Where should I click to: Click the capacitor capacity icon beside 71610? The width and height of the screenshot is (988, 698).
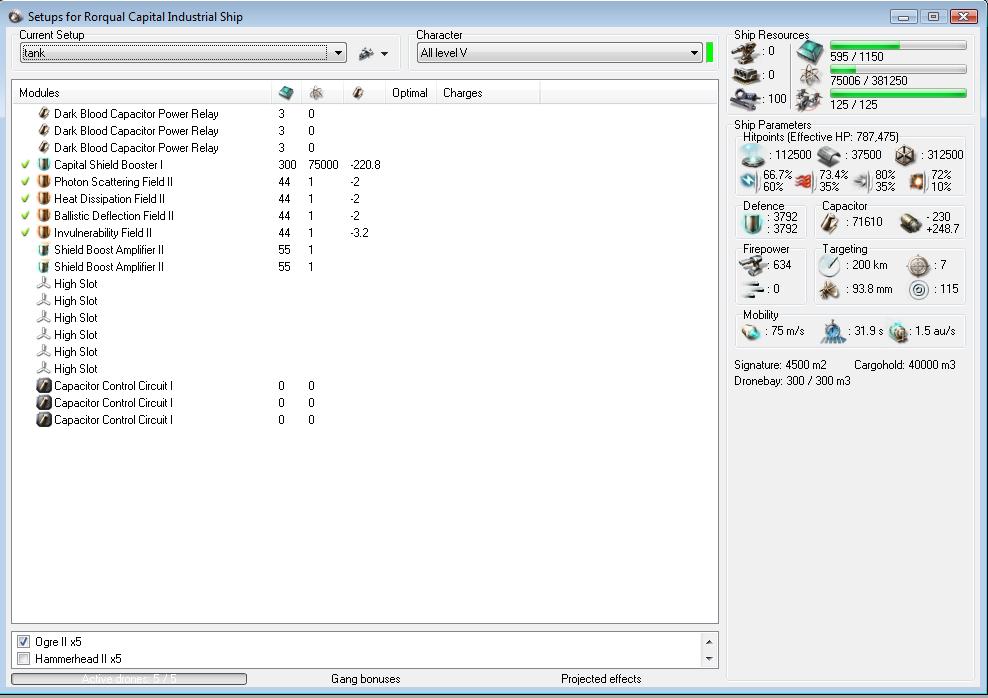pos(829,222)
